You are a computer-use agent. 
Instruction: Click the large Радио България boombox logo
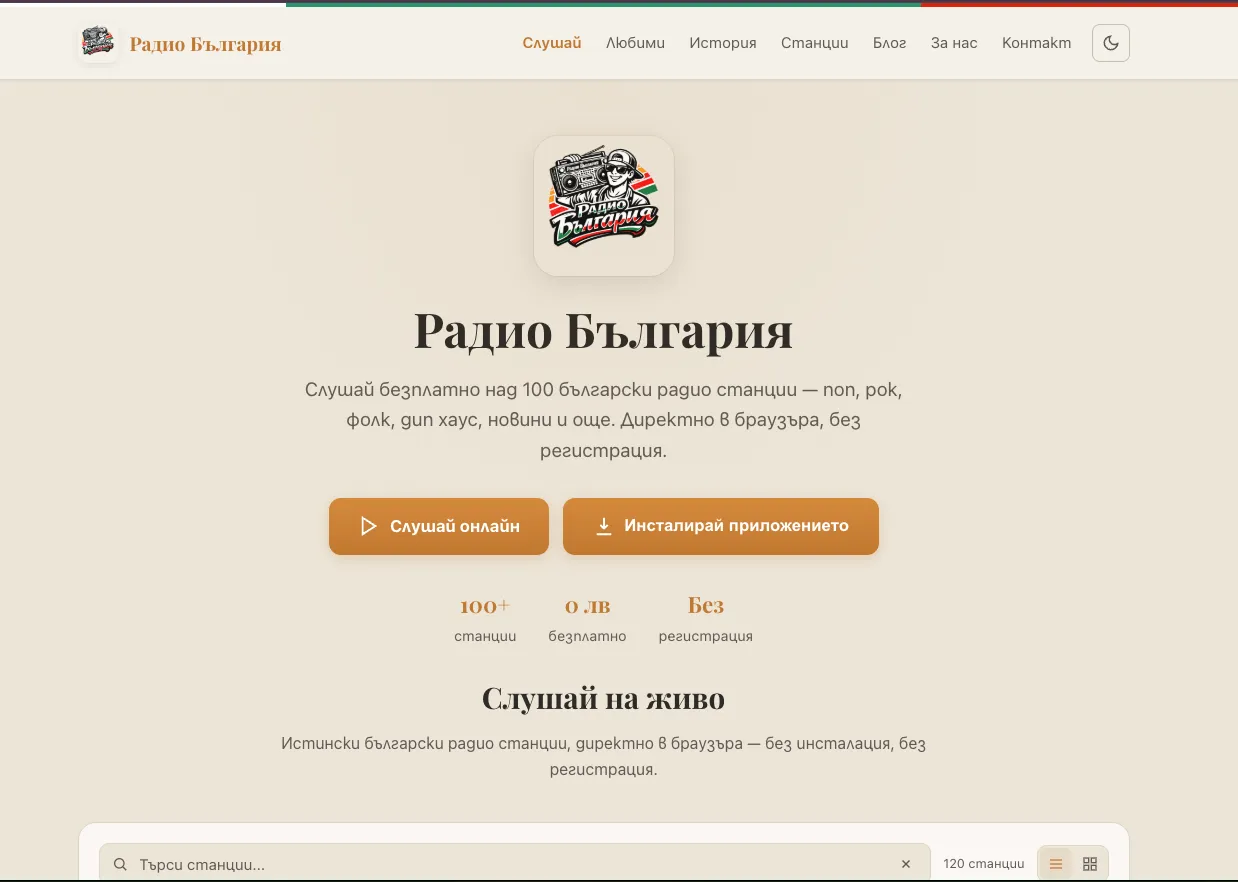coord(604,206)
